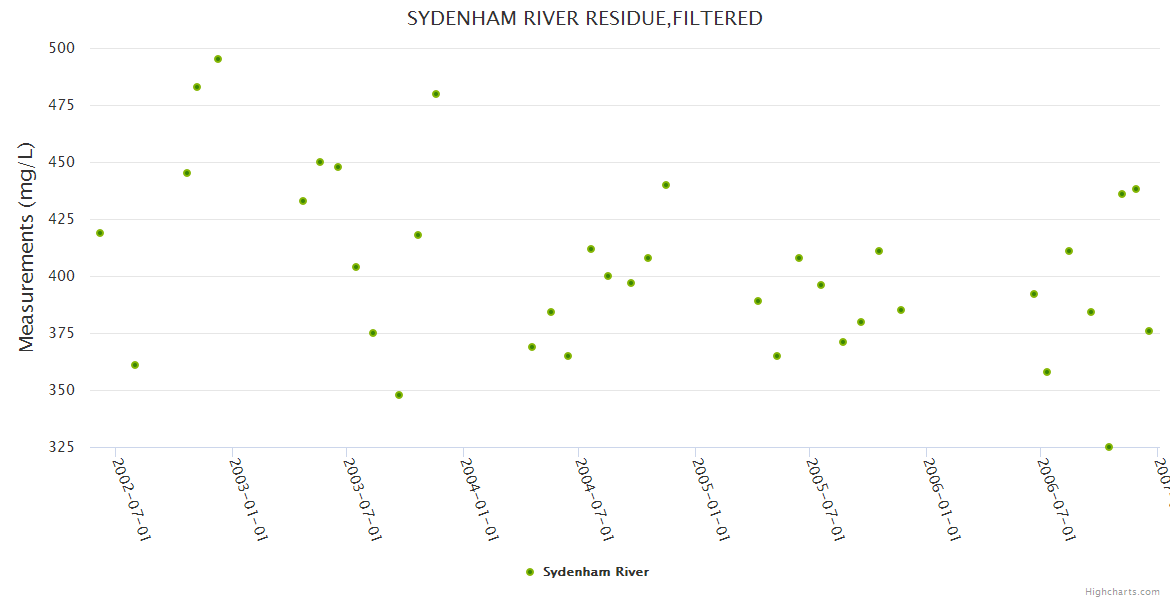
Task: Select the last data point near 376 mg/L
Action: coord(1149,331)
